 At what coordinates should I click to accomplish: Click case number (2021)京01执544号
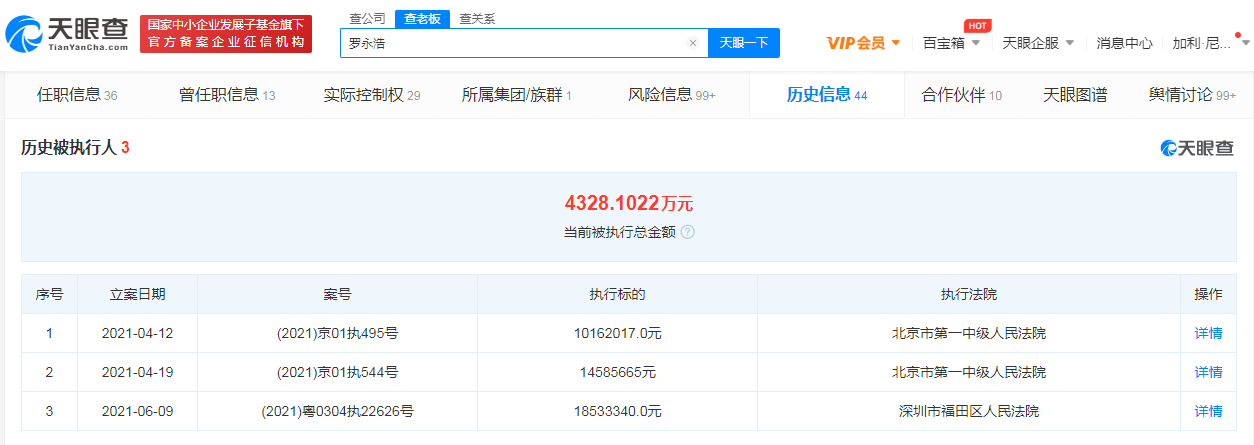tap(337, 372)
